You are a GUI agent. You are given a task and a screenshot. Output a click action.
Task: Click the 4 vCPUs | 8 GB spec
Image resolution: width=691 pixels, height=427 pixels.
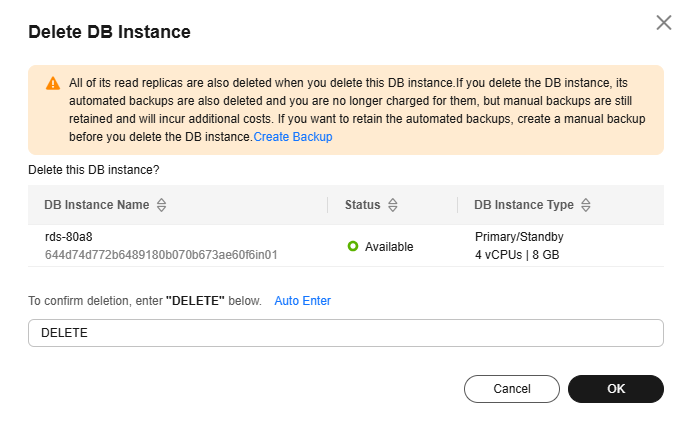517,255
